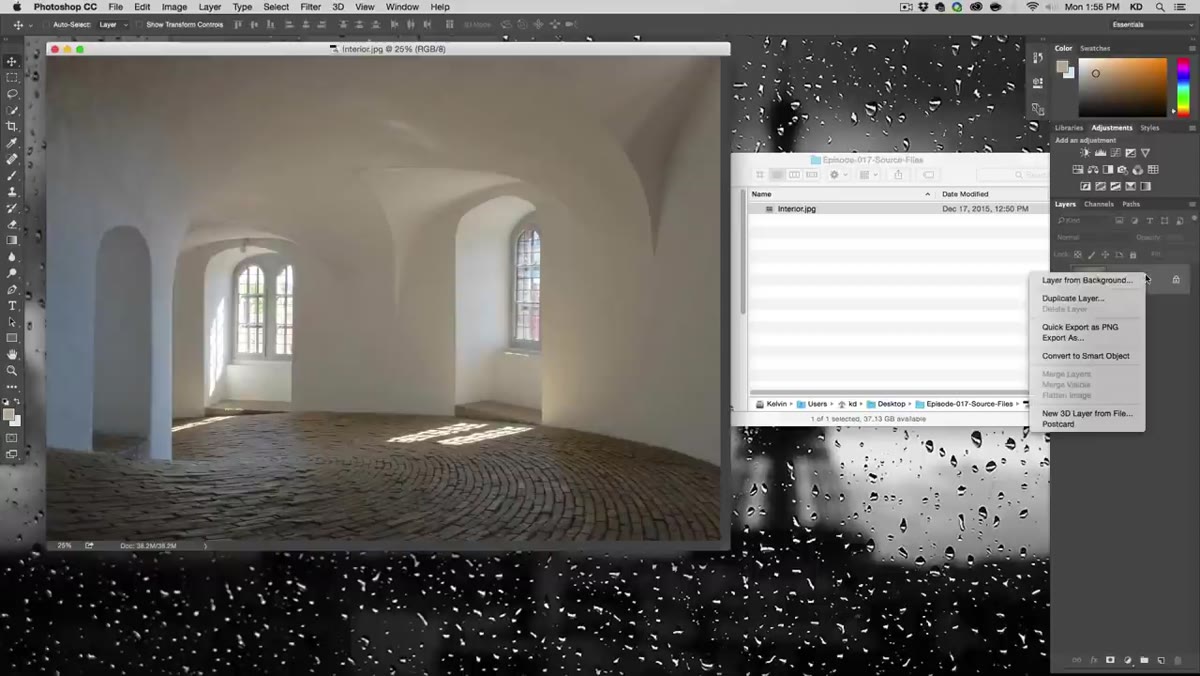Screen dimensions: 1200x676
Task: Select the Spot Healing Brush tool
Action: (x=12, y=159)
